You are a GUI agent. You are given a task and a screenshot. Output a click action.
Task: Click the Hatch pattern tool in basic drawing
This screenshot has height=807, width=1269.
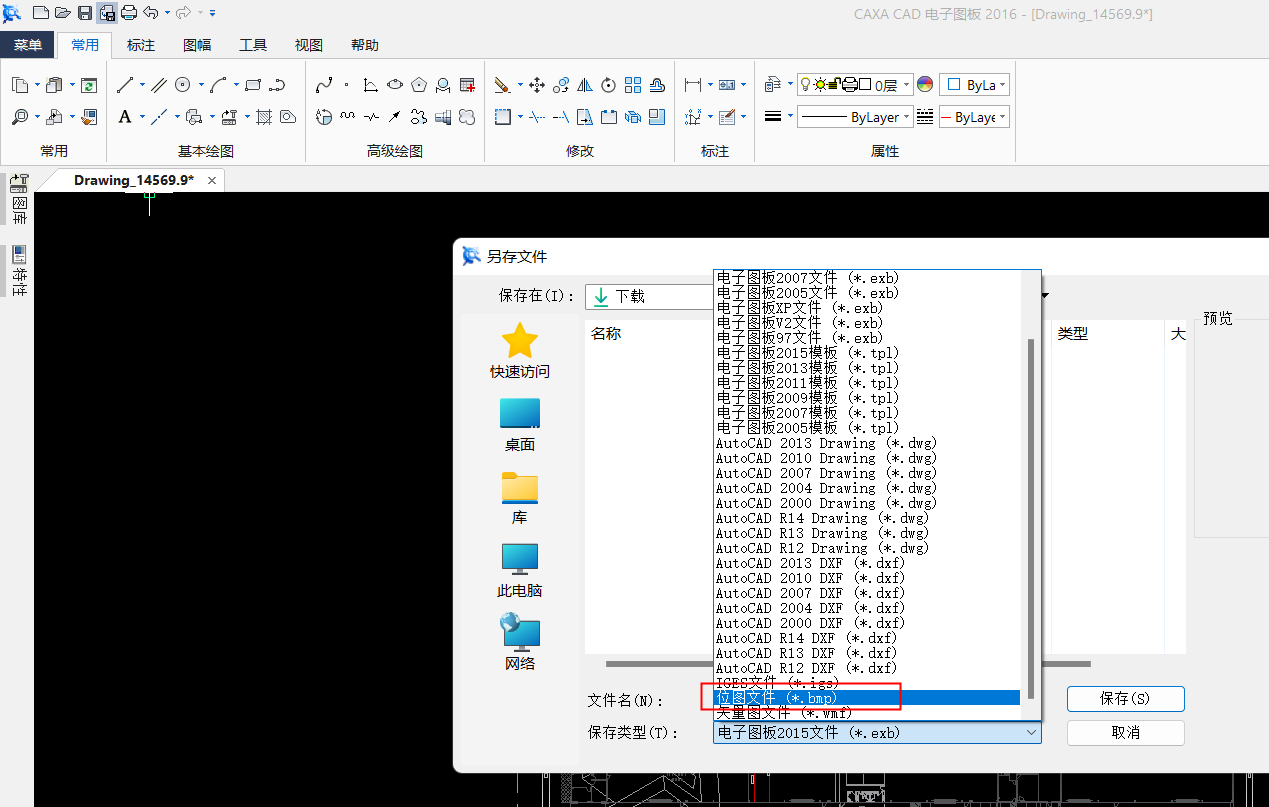(x=264, y=117)
